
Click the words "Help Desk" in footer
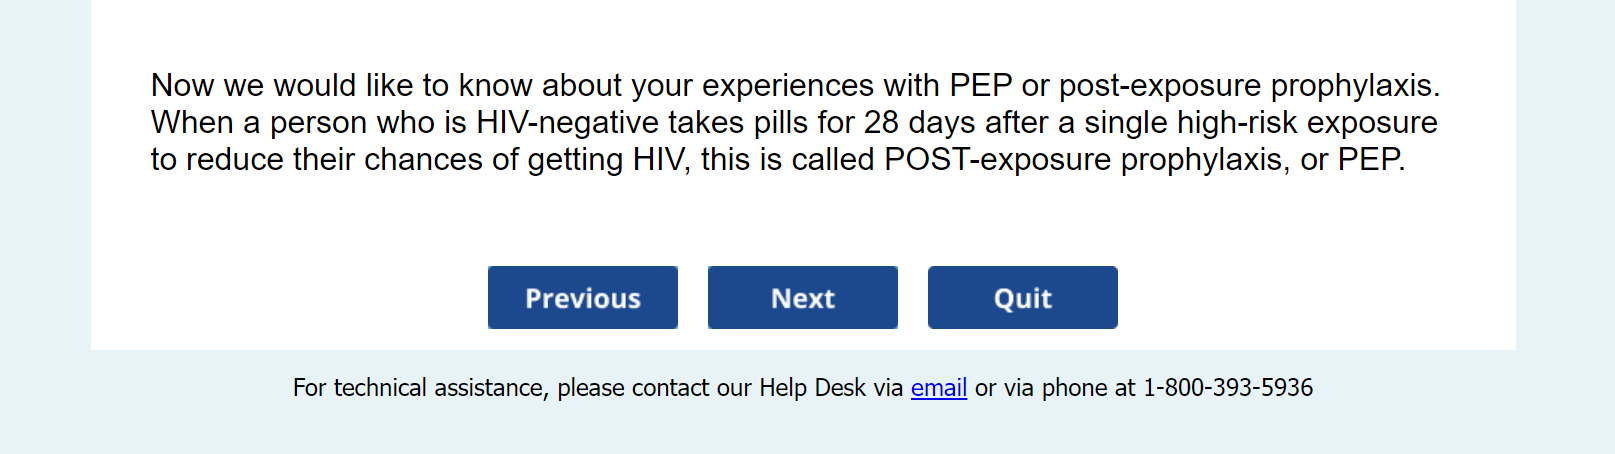[812, 388]
